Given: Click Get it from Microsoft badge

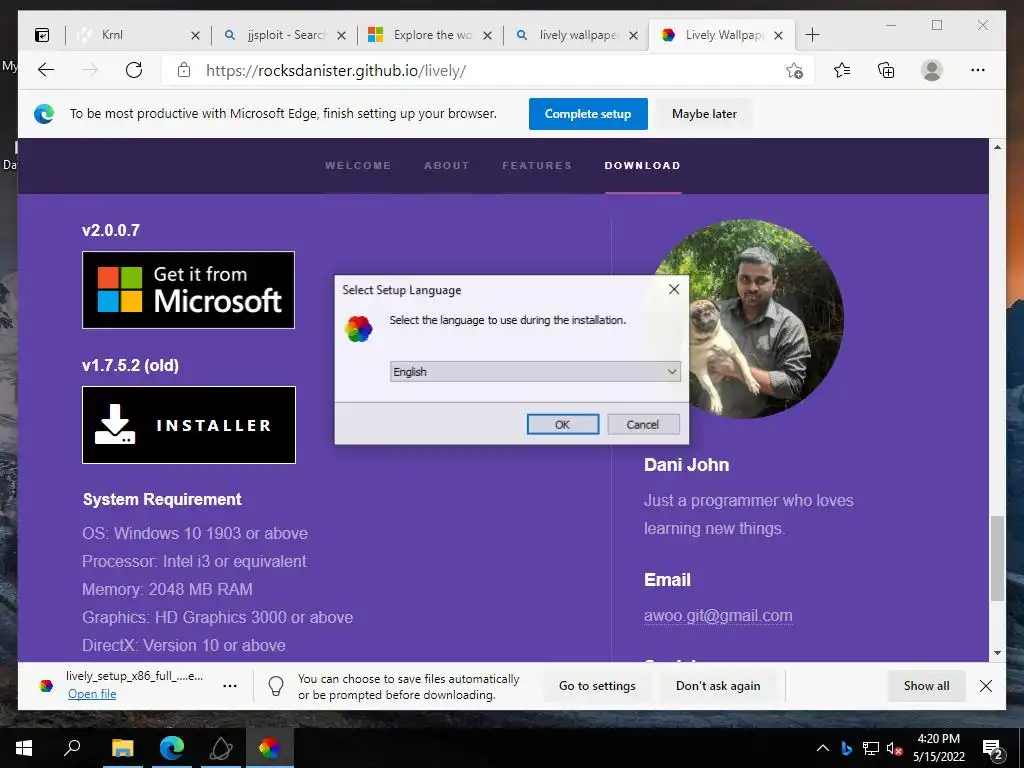Looking at the screenshot, I should pos(188,290).
